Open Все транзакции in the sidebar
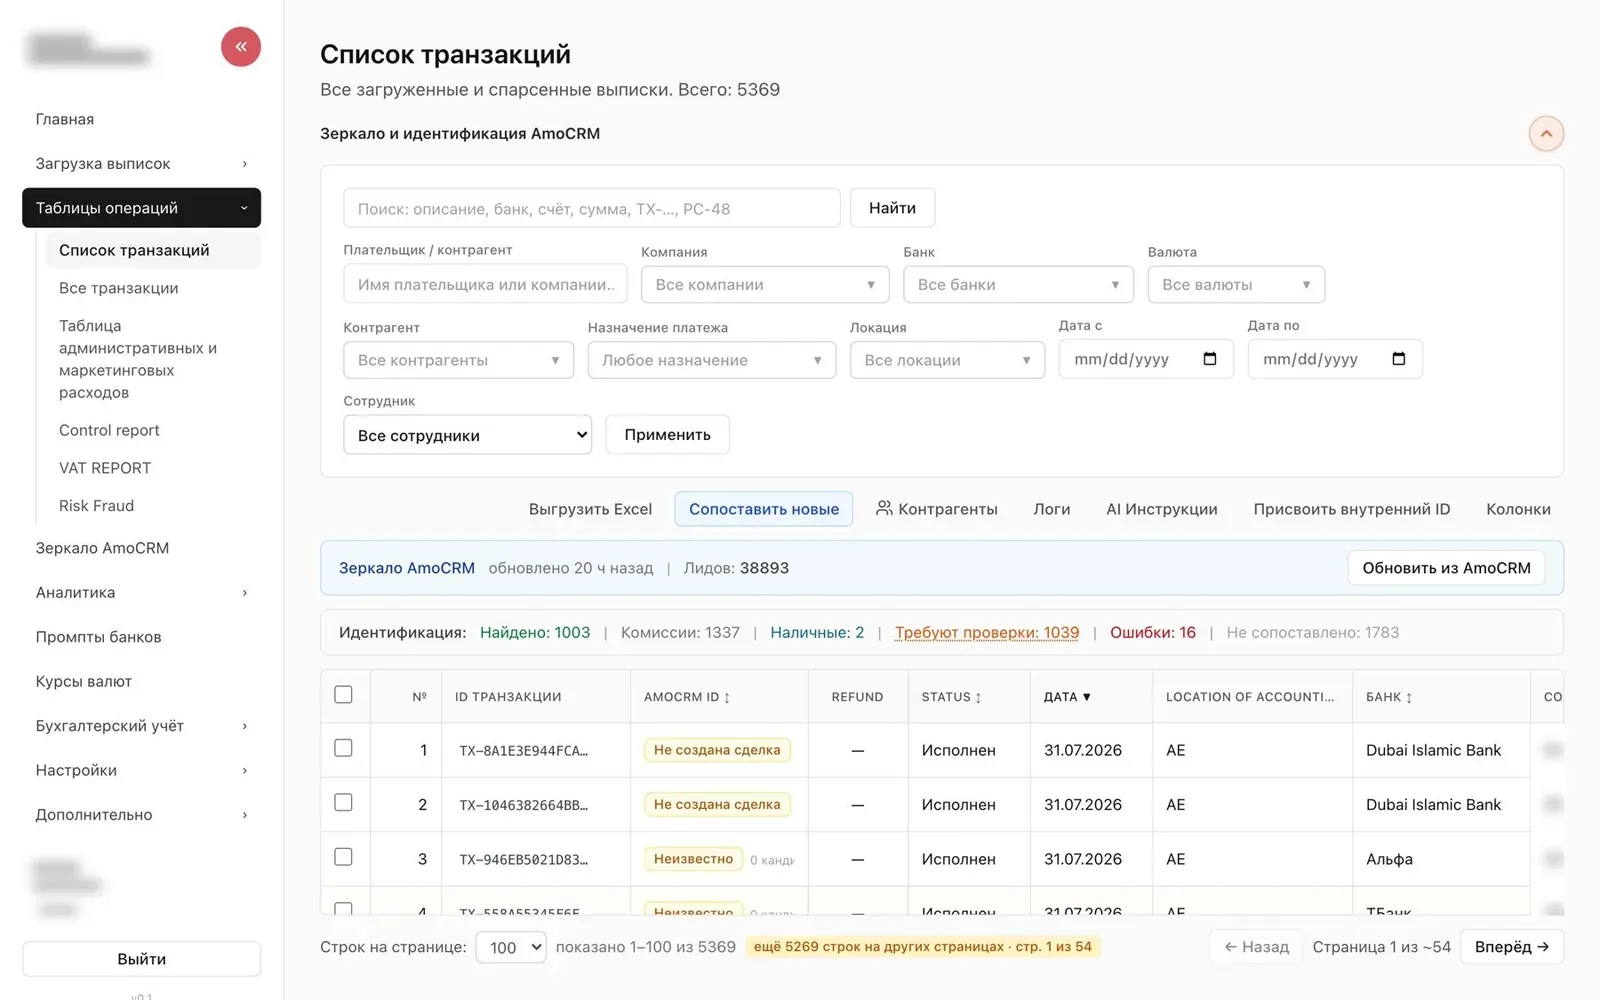 coord(118,288)
